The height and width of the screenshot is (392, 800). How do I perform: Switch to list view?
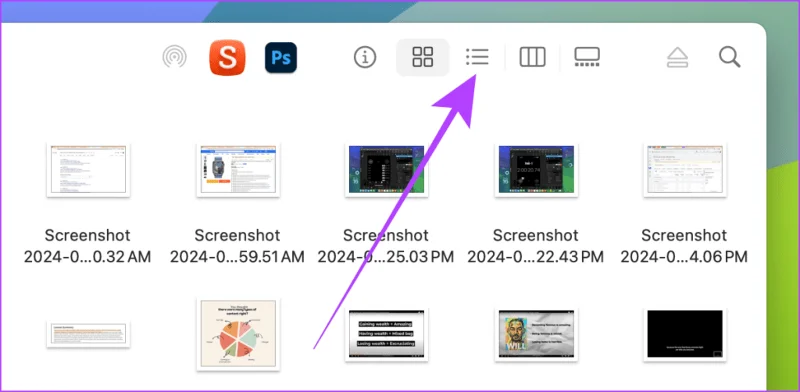478,57
